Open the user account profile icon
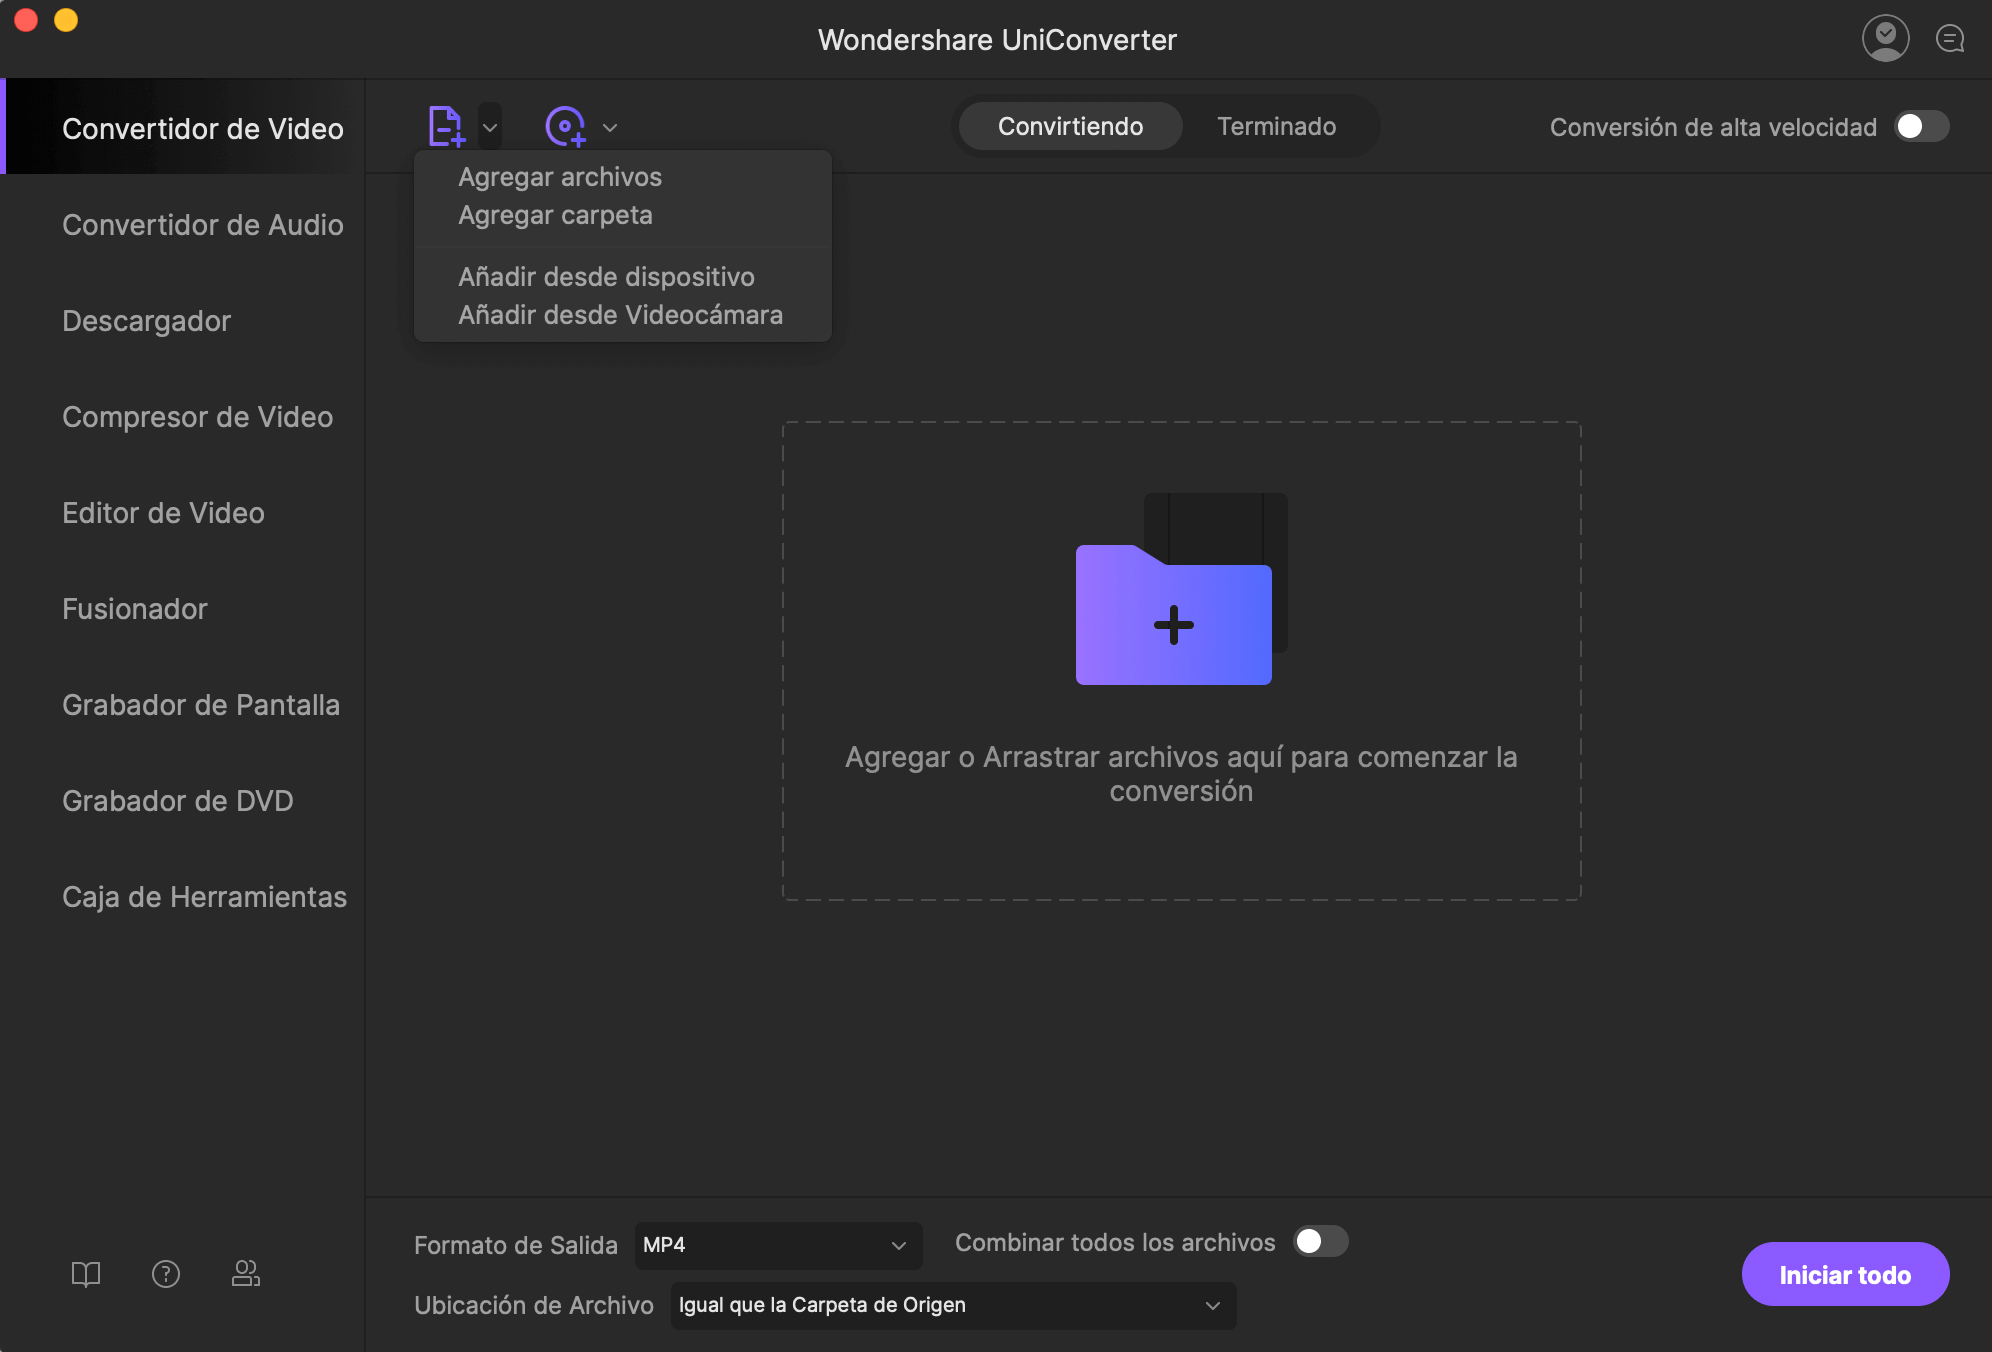Viewport: 1992px width, 1352px height. tap(1885, 39)
